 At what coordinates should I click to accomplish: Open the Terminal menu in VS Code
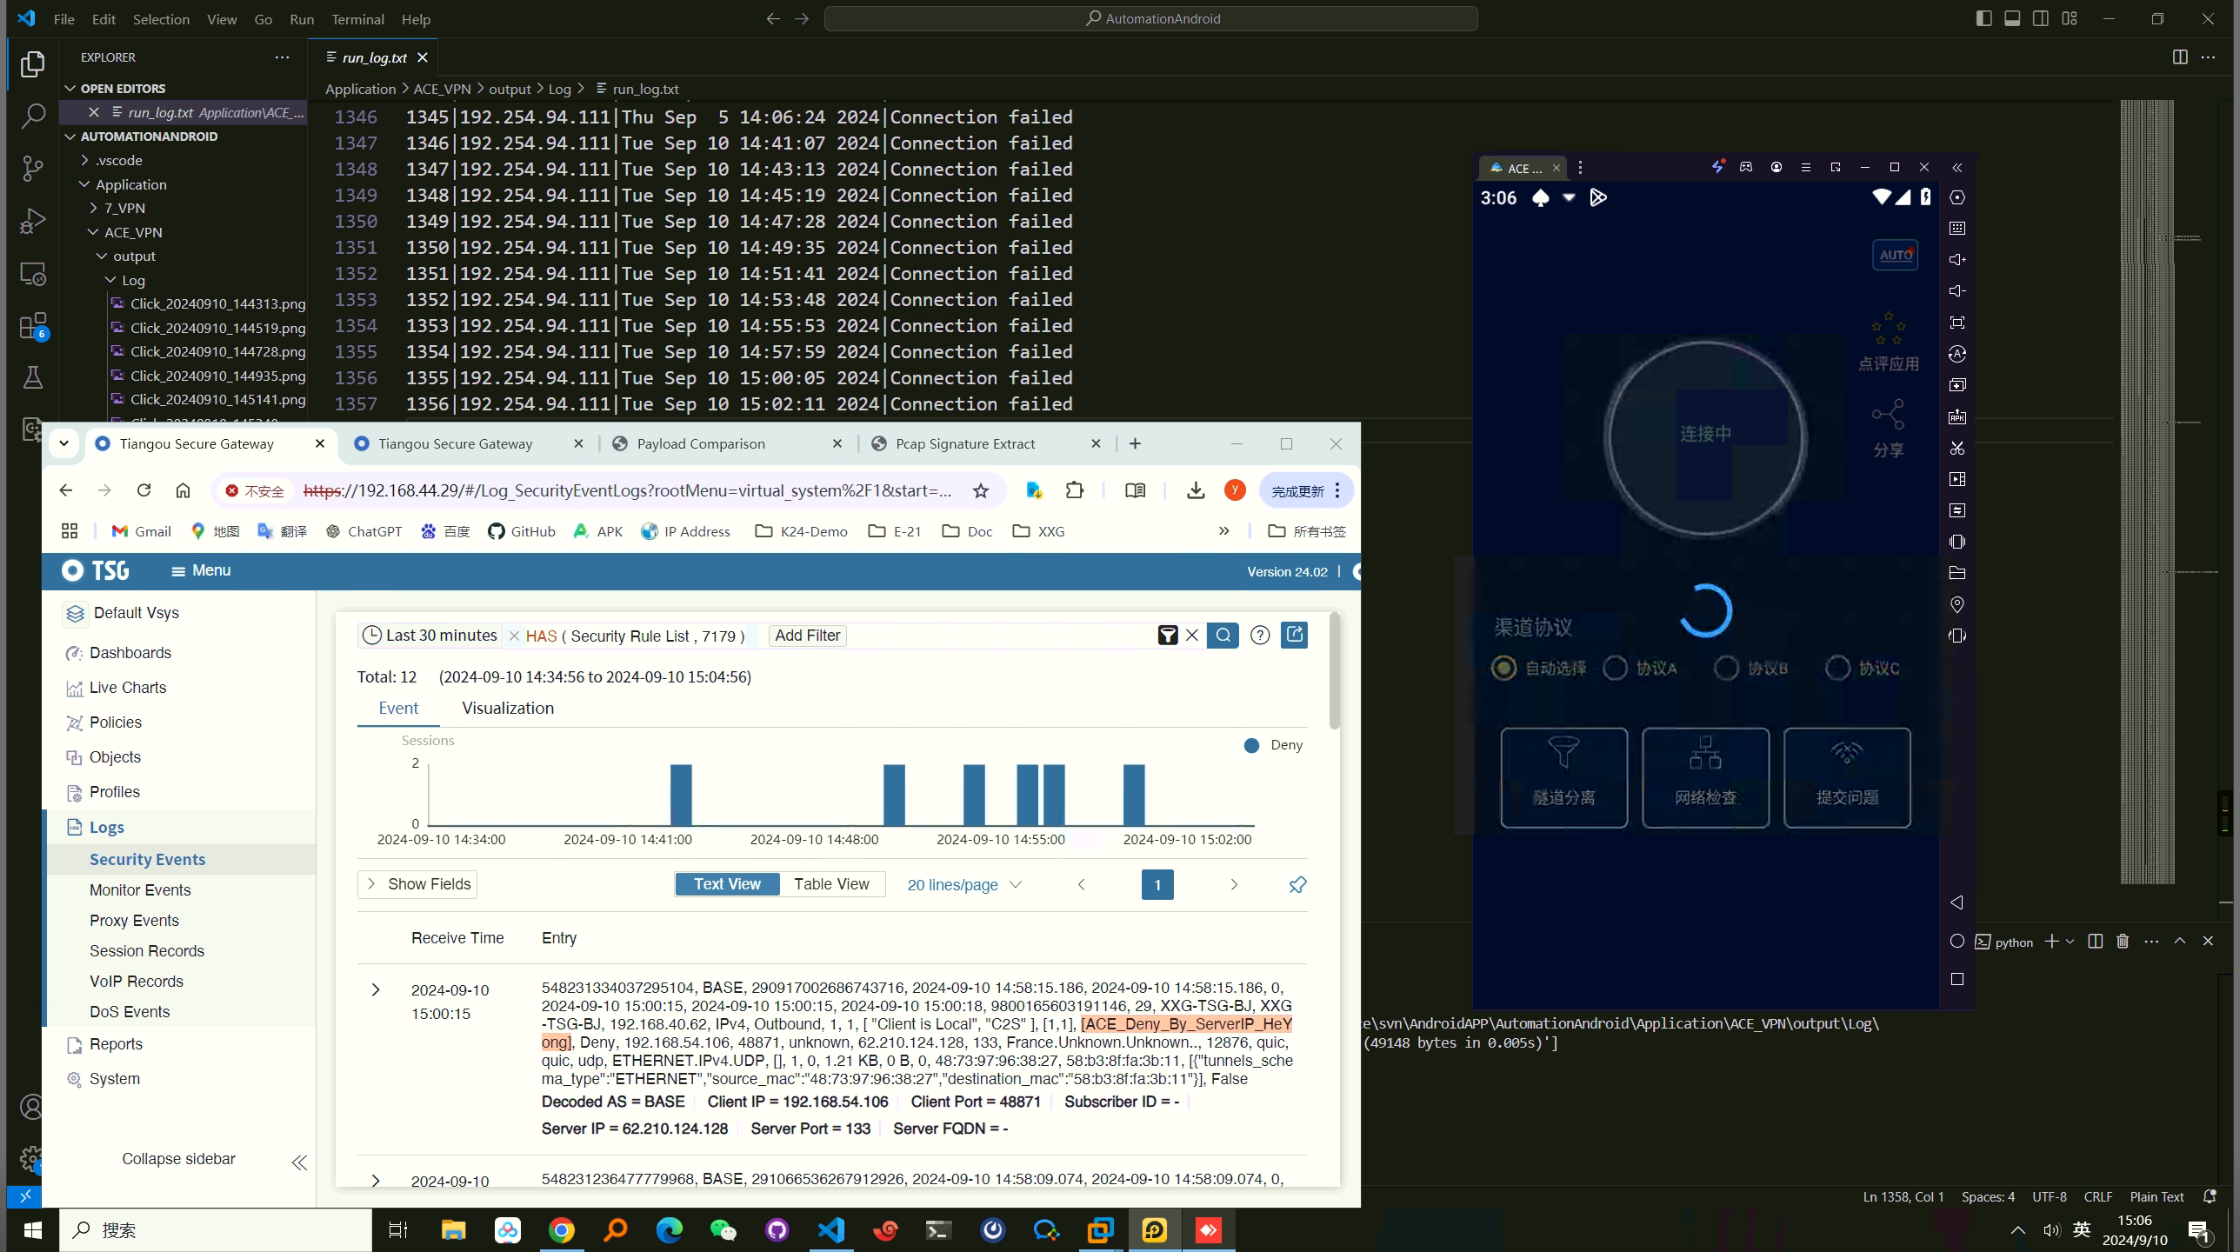[x=357, y=19]
